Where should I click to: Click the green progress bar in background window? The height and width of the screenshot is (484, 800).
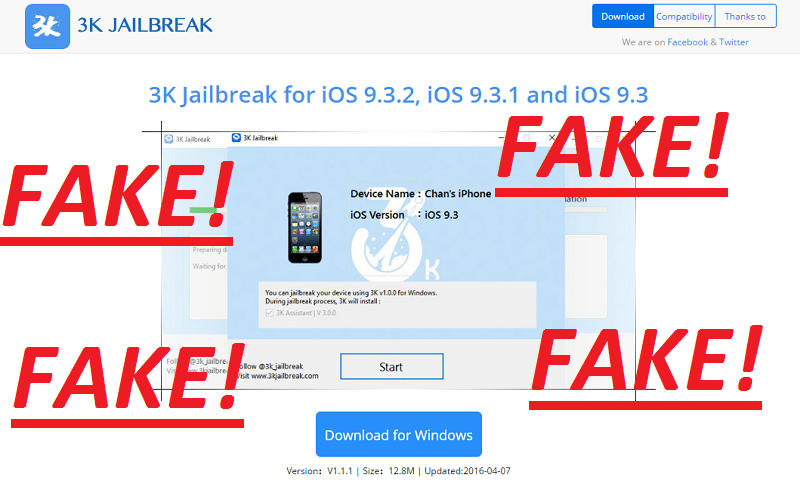[x=203, y=210]
